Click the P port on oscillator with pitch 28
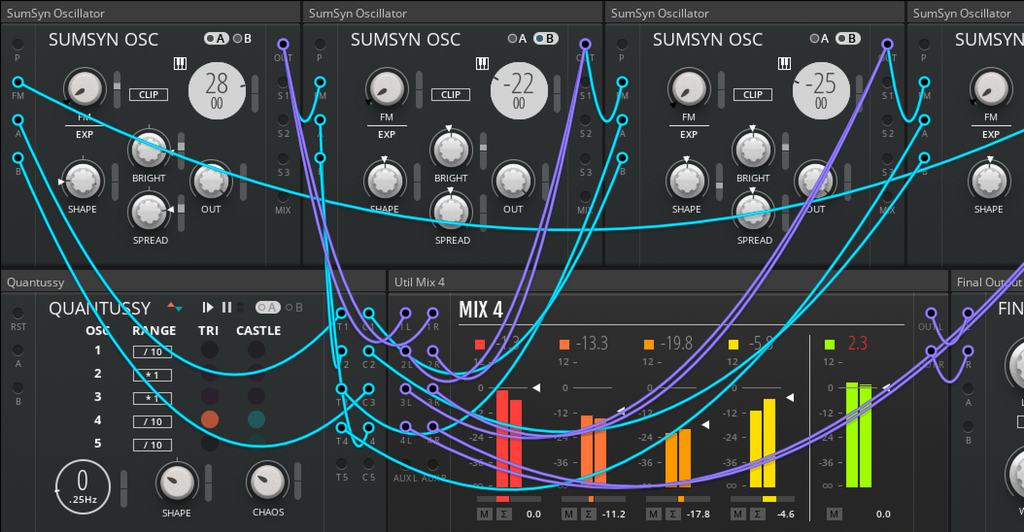Viewport: 1024px width, 532px height. (18, 44)
